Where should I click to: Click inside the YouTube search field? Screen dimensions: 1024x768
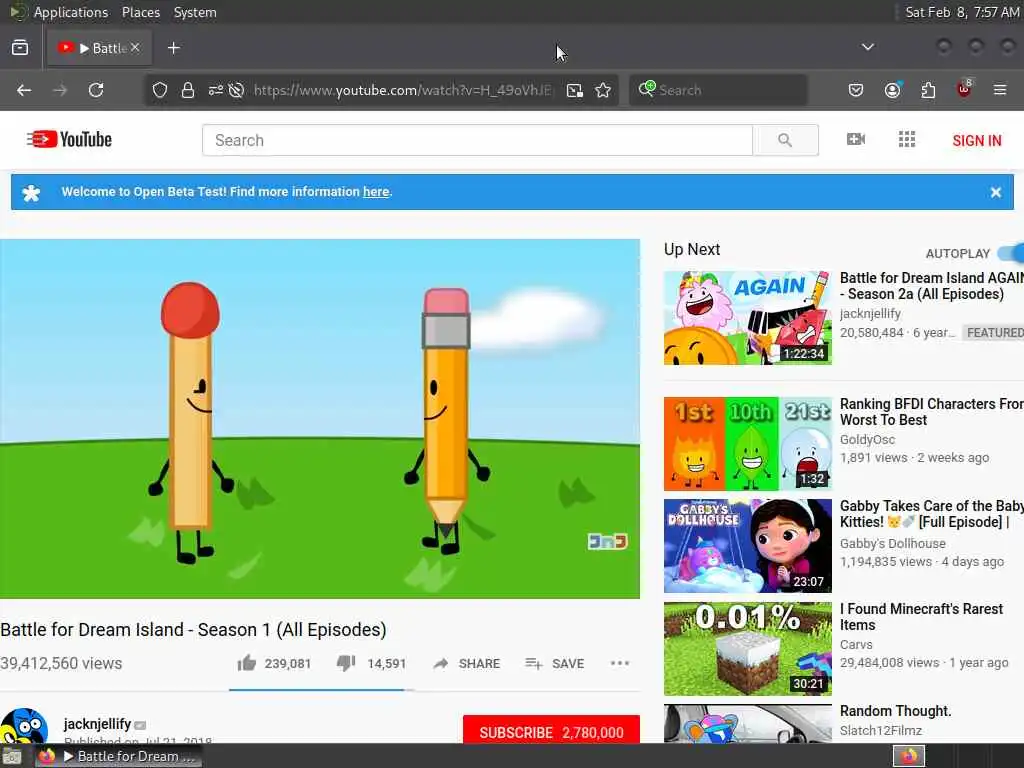pos(477,140)
